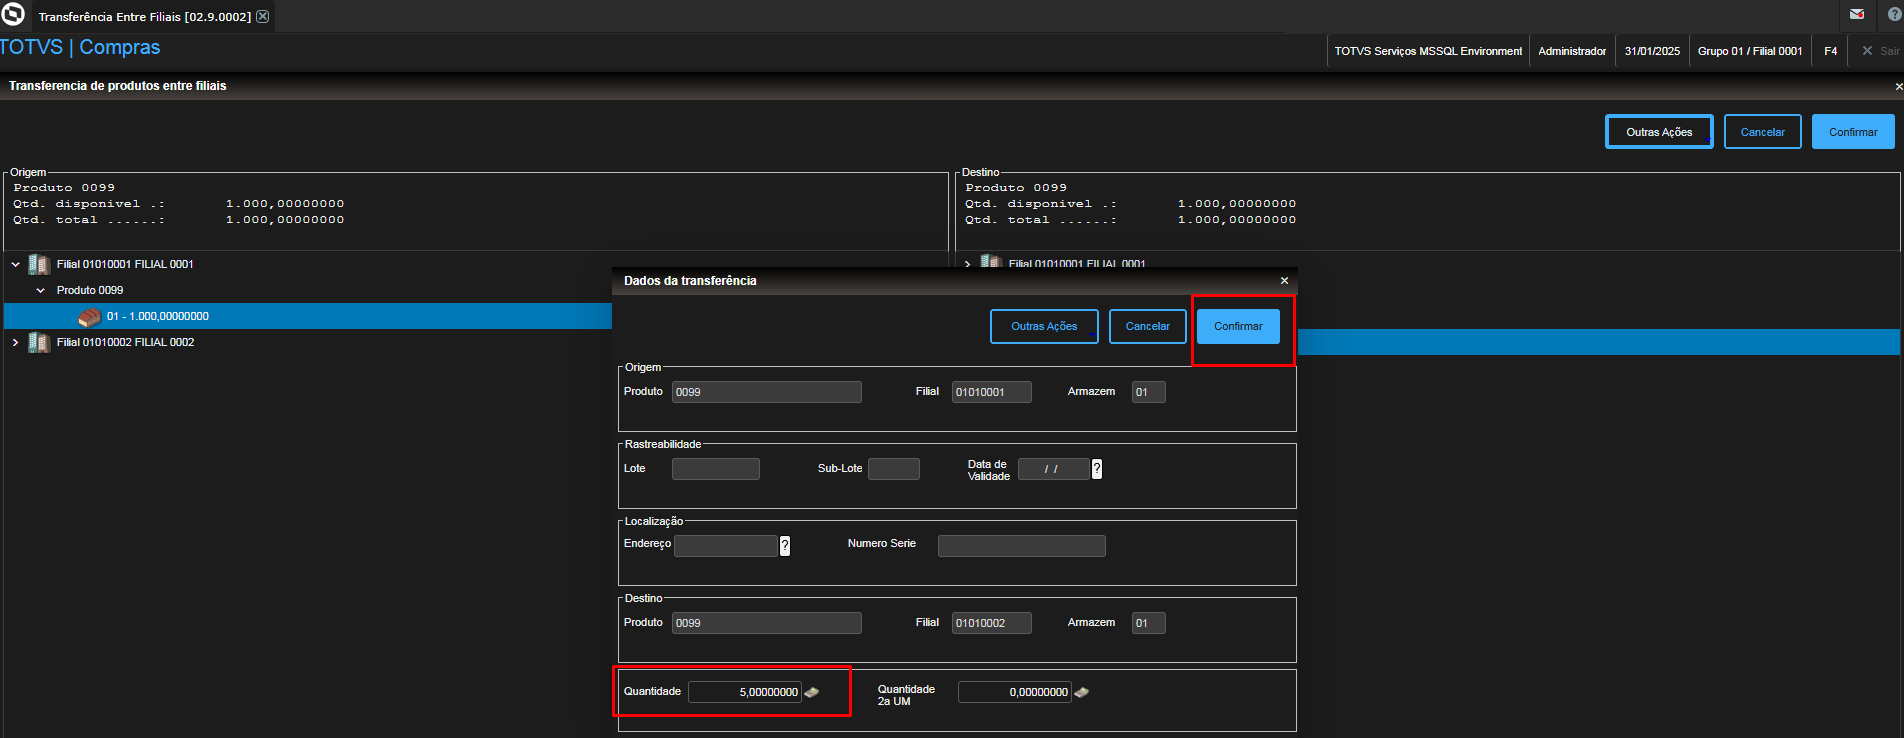
Task: Click the calculator icon beside Quantidade field
Action: click(x=812, y=692)
